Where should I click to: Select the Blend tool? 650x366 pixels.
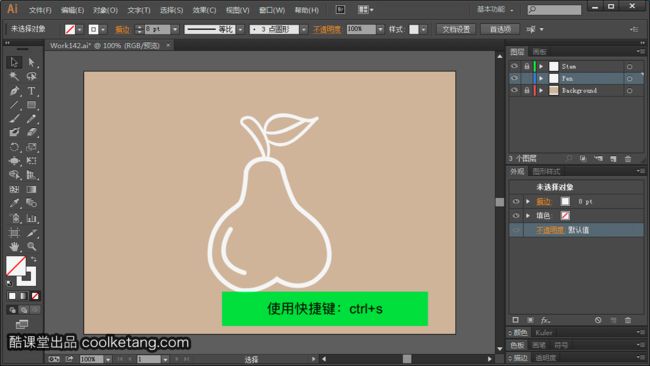point(31,204)
